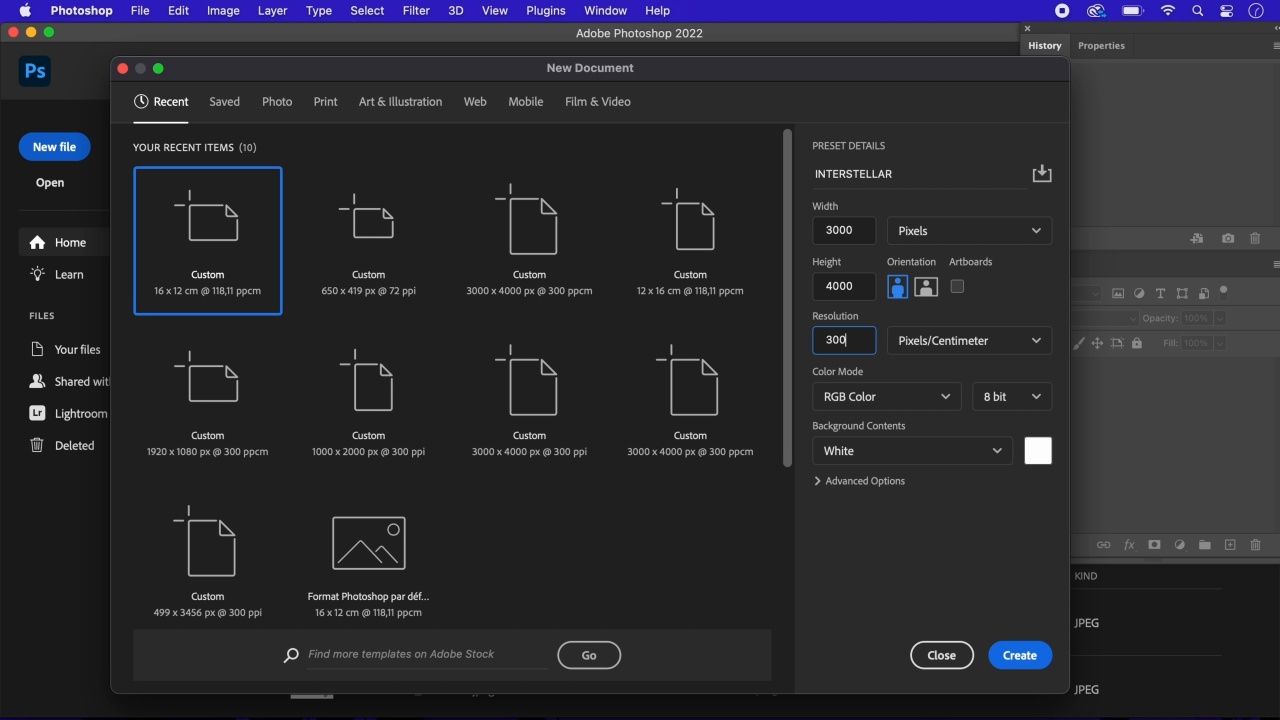
Task: Select portrait orientation icon
Action: pyautogui.click(x=898, y=287)
